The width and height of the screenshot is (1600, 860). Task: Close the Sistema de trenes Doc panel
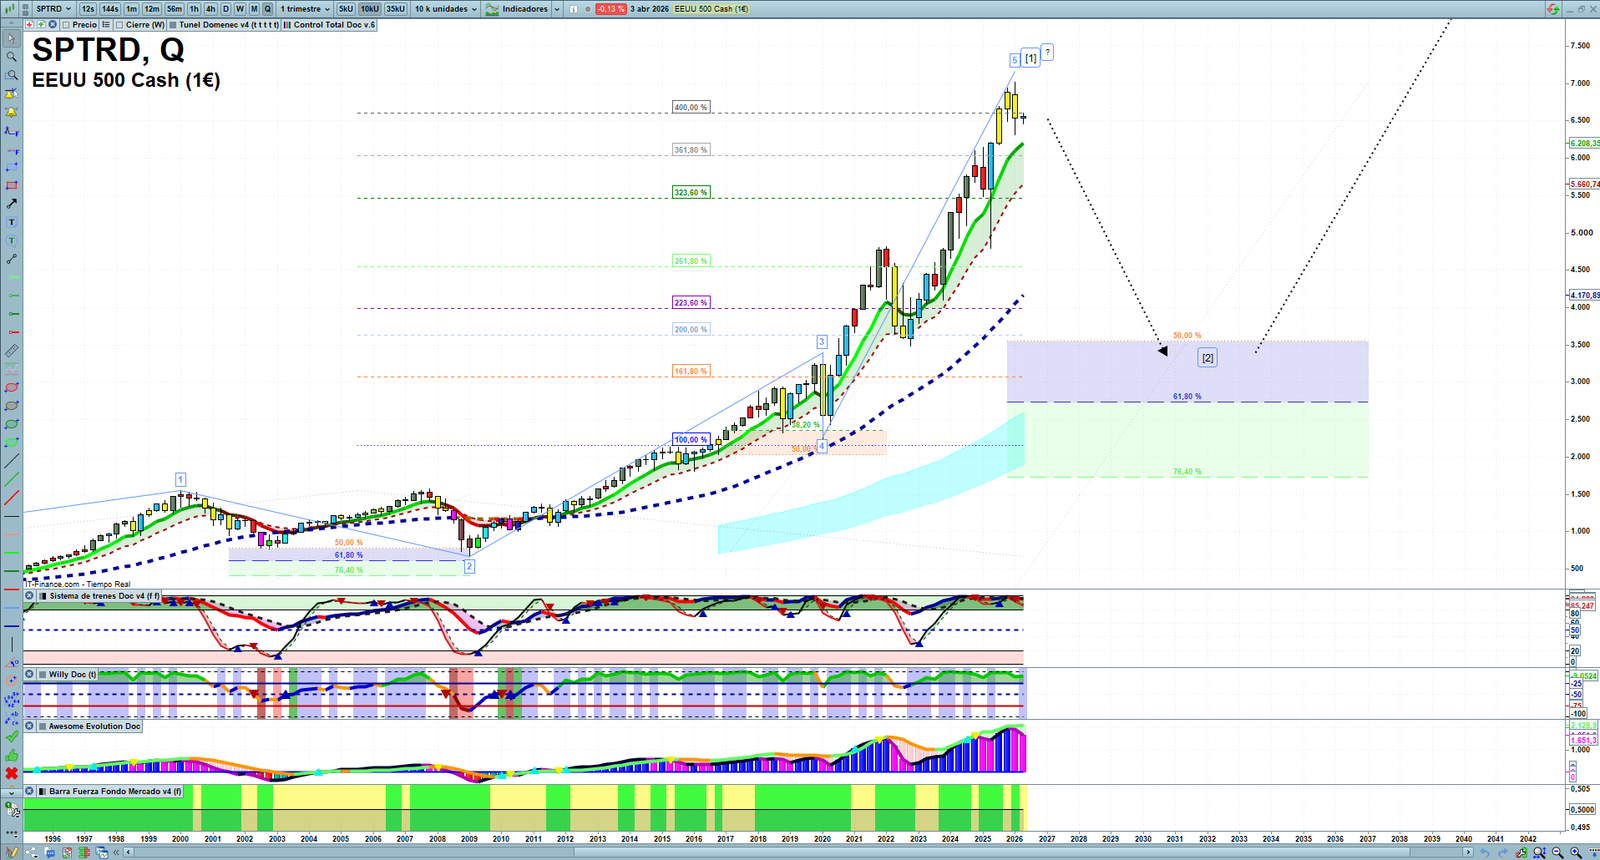pos(30,596)
